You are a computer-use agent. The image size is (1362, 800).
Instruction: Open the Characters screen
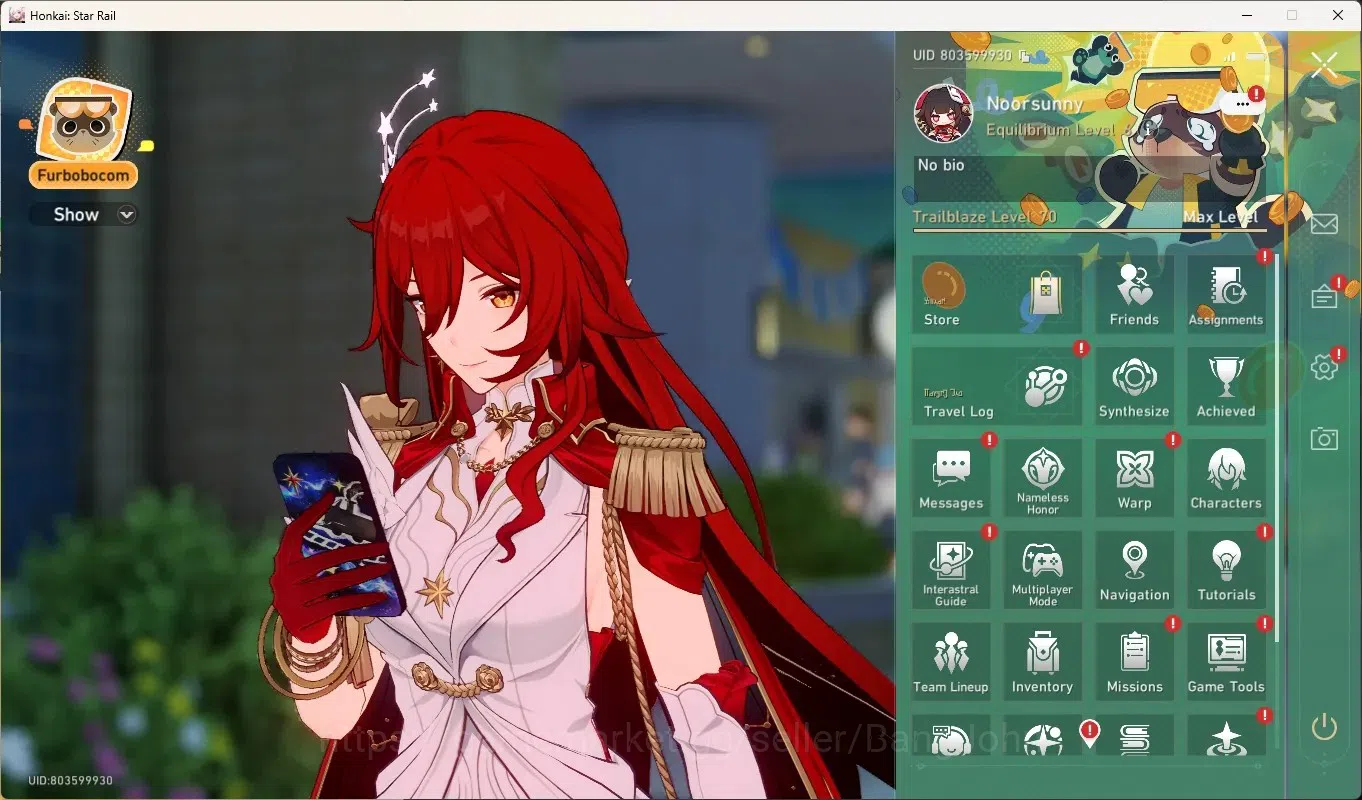(x=1226, y=479)
